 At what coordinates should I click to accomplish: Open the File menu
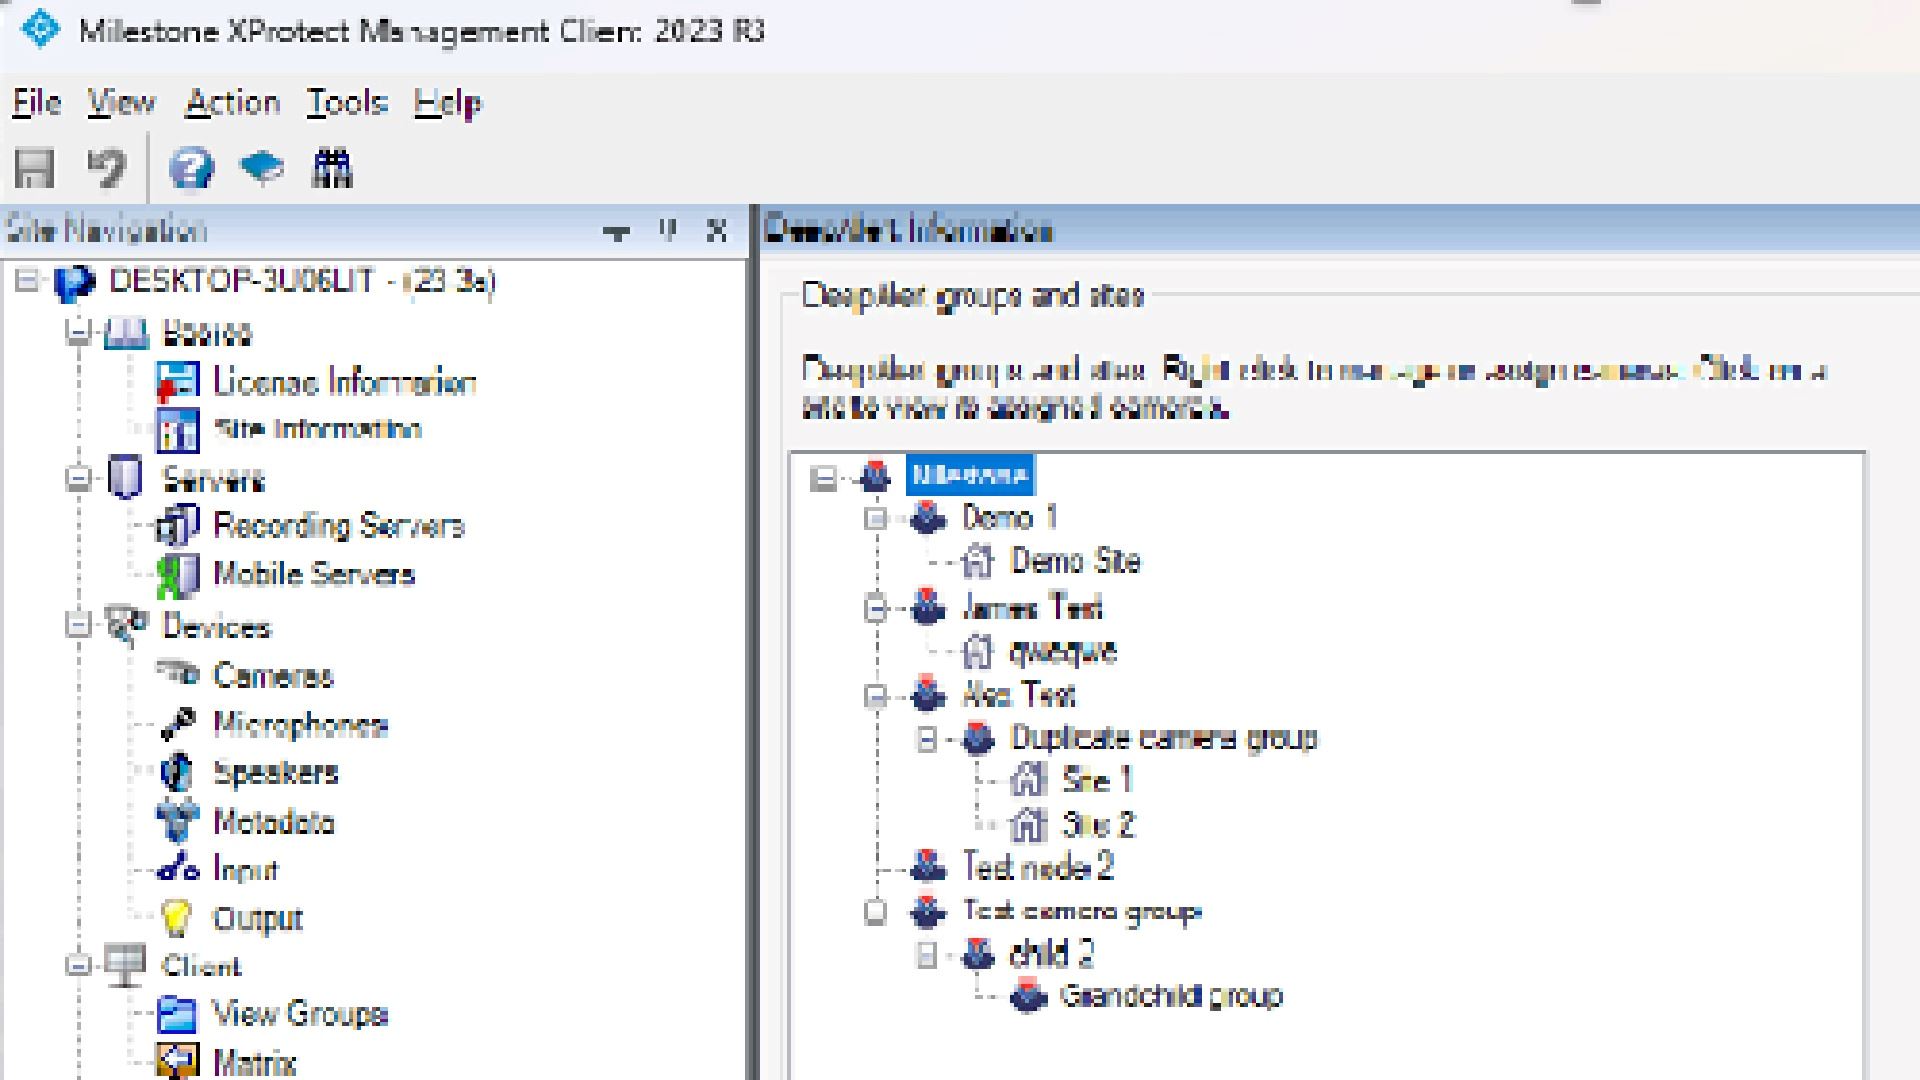pyautogui.click(x=36, y=103)
